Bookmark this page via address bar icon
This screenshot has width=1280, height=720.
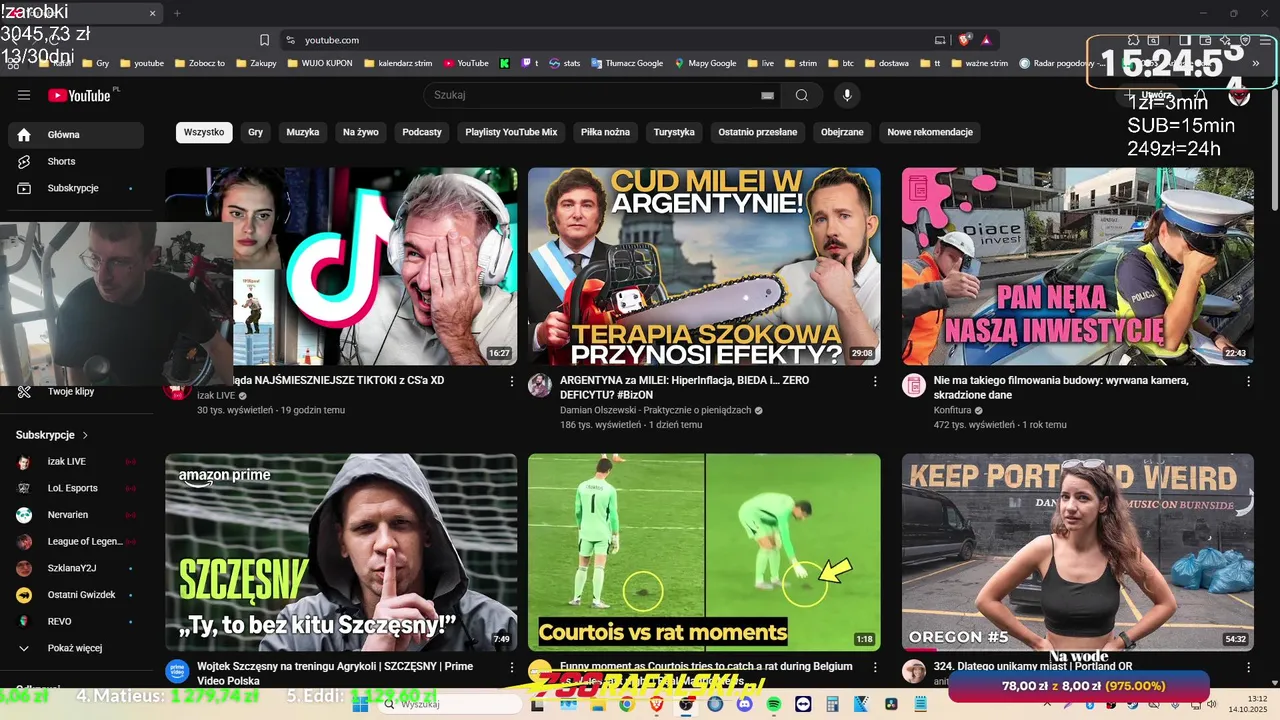pos(264,40)
